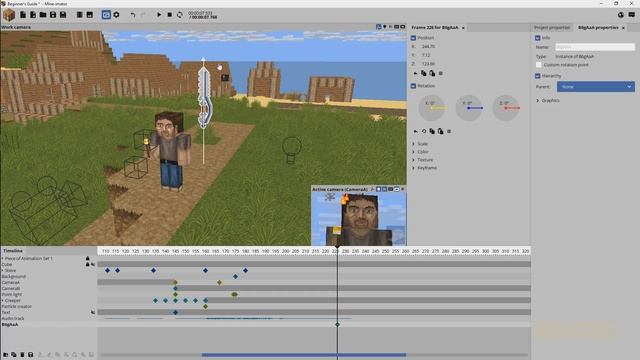Stop the animation playback
Viewport: 640px width, 360px height.
pos(169,15)
